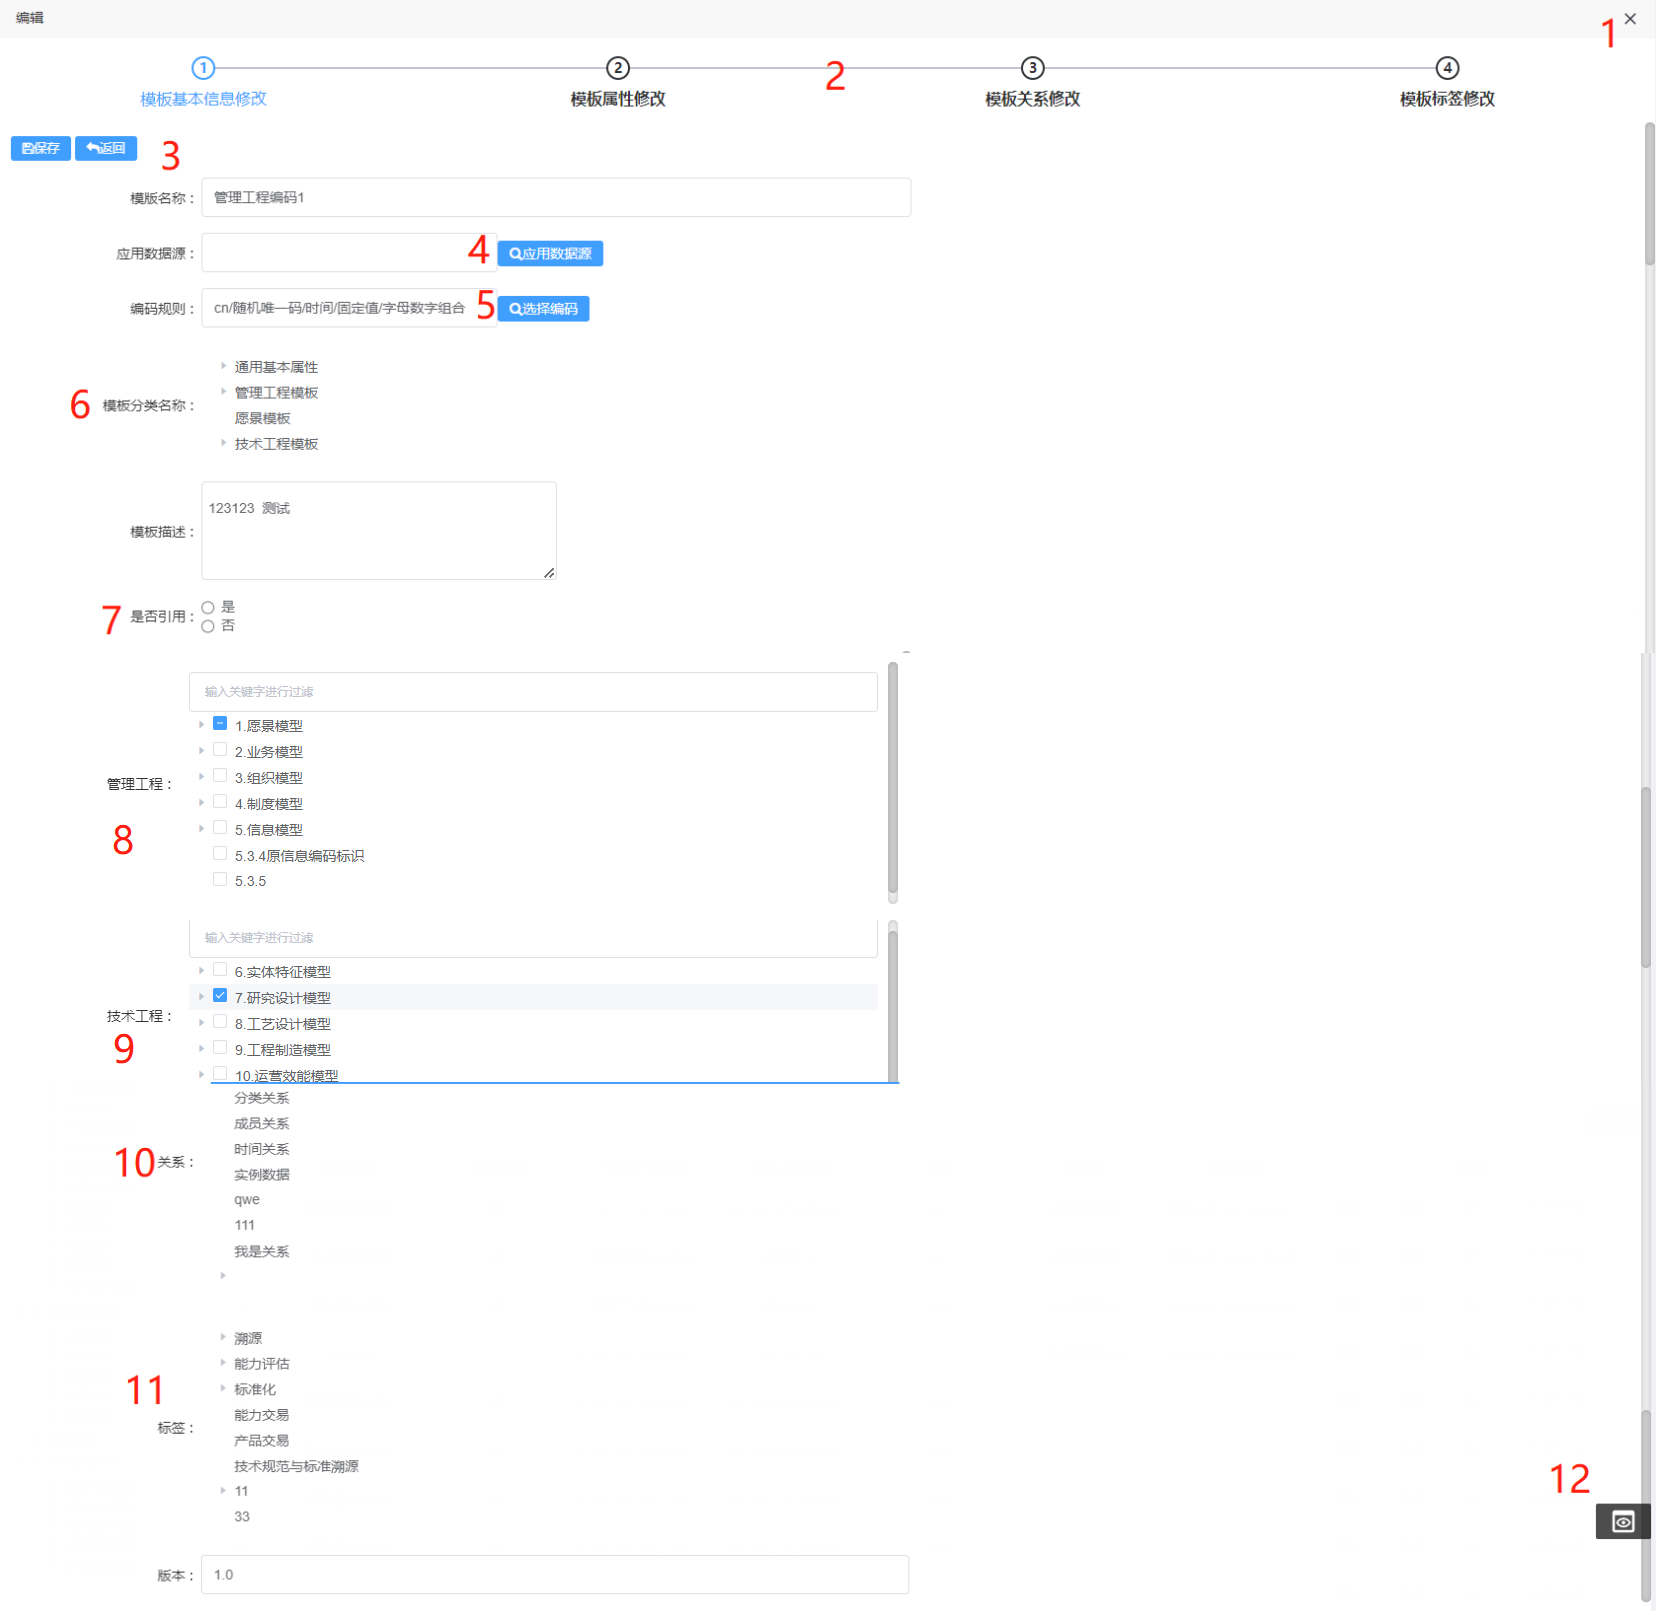Viewport: 1656px width, 1611px height.
Task: Click the 模板名称 input field
Action: point(556,198)
